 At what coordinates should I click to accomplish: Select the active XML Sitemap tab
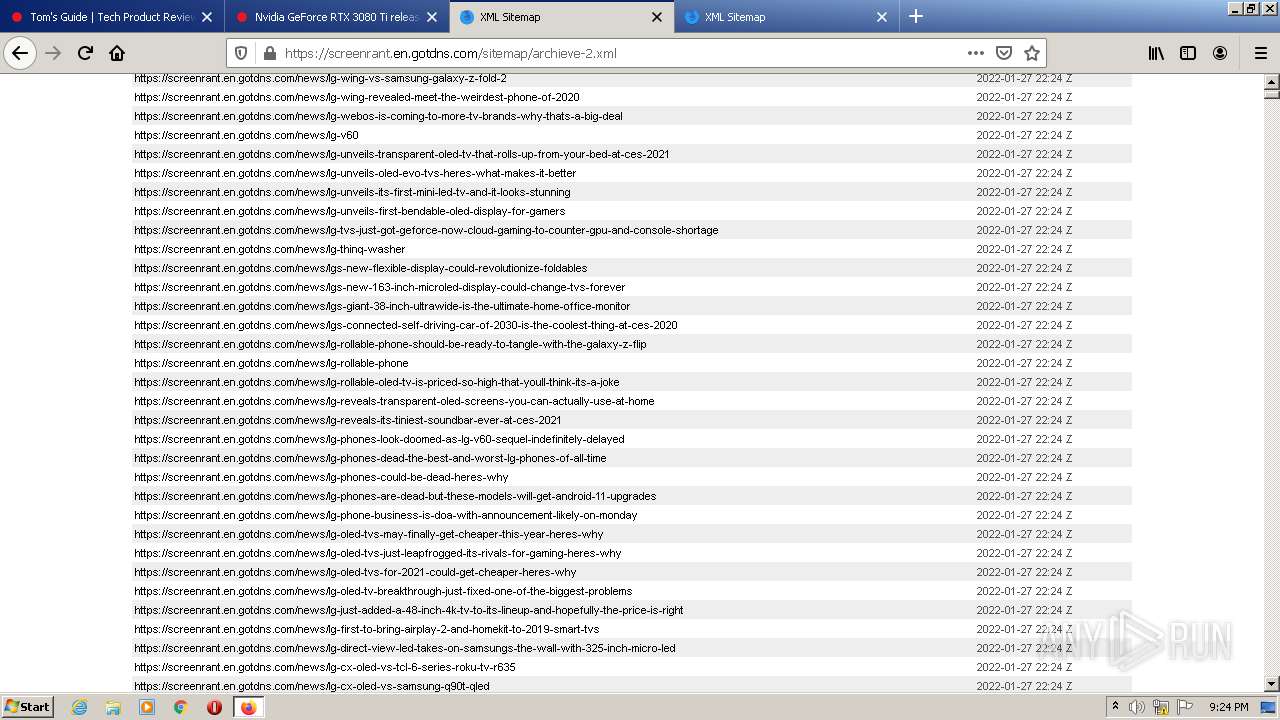point(562,17)
